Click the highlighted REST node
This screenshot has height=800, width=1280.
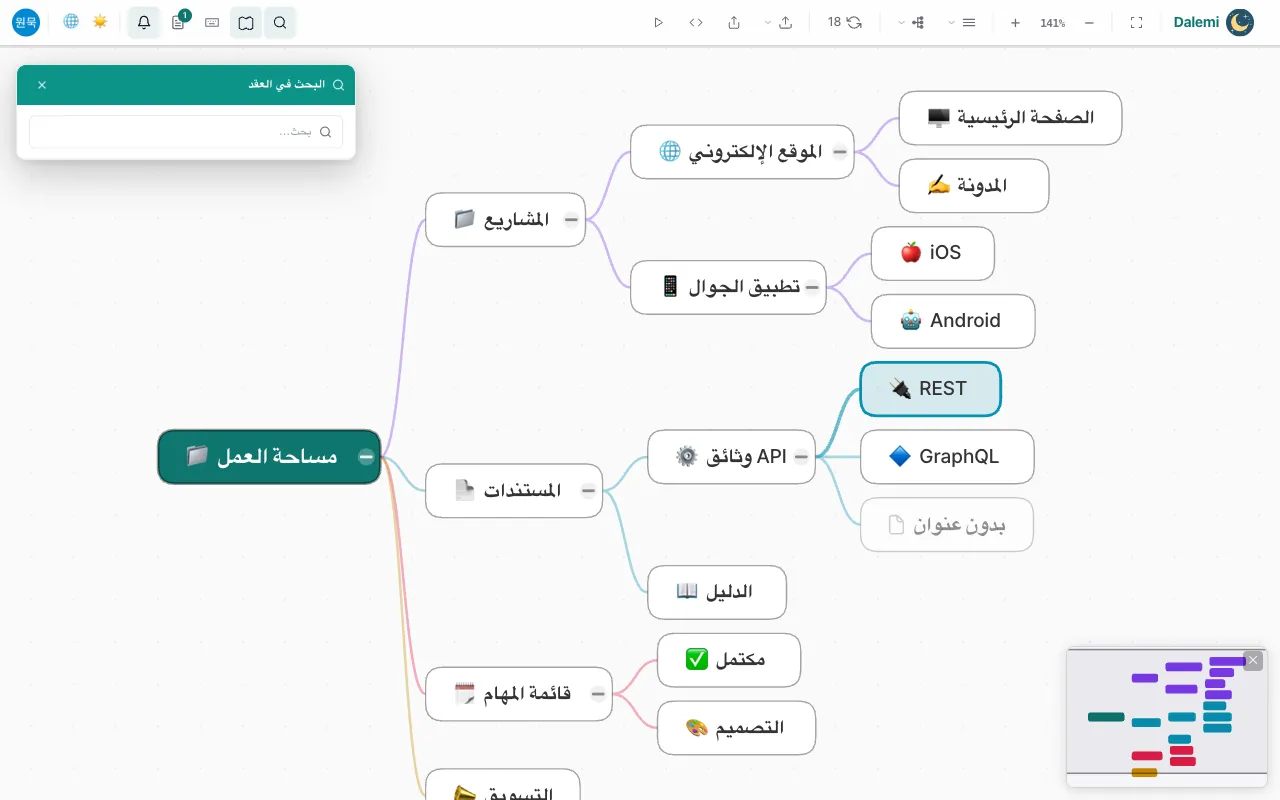[930, 389]
